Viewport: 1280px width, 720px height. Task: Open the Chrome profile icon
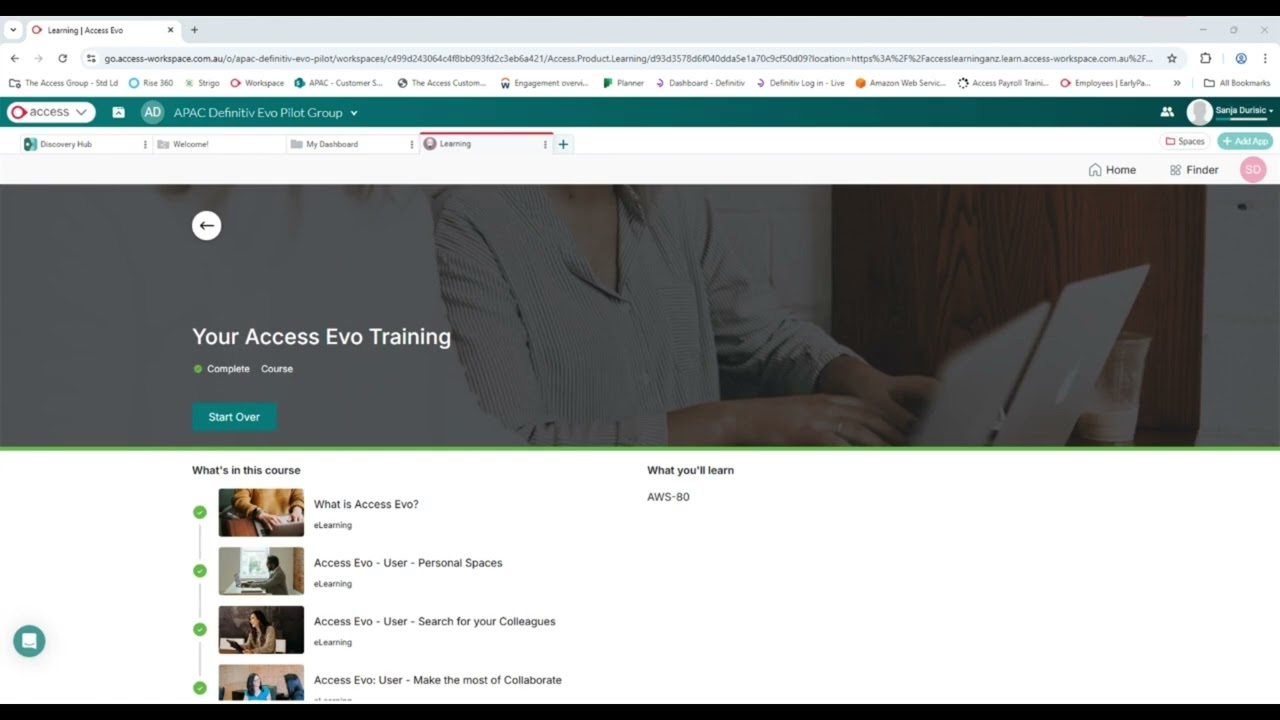1241,58
